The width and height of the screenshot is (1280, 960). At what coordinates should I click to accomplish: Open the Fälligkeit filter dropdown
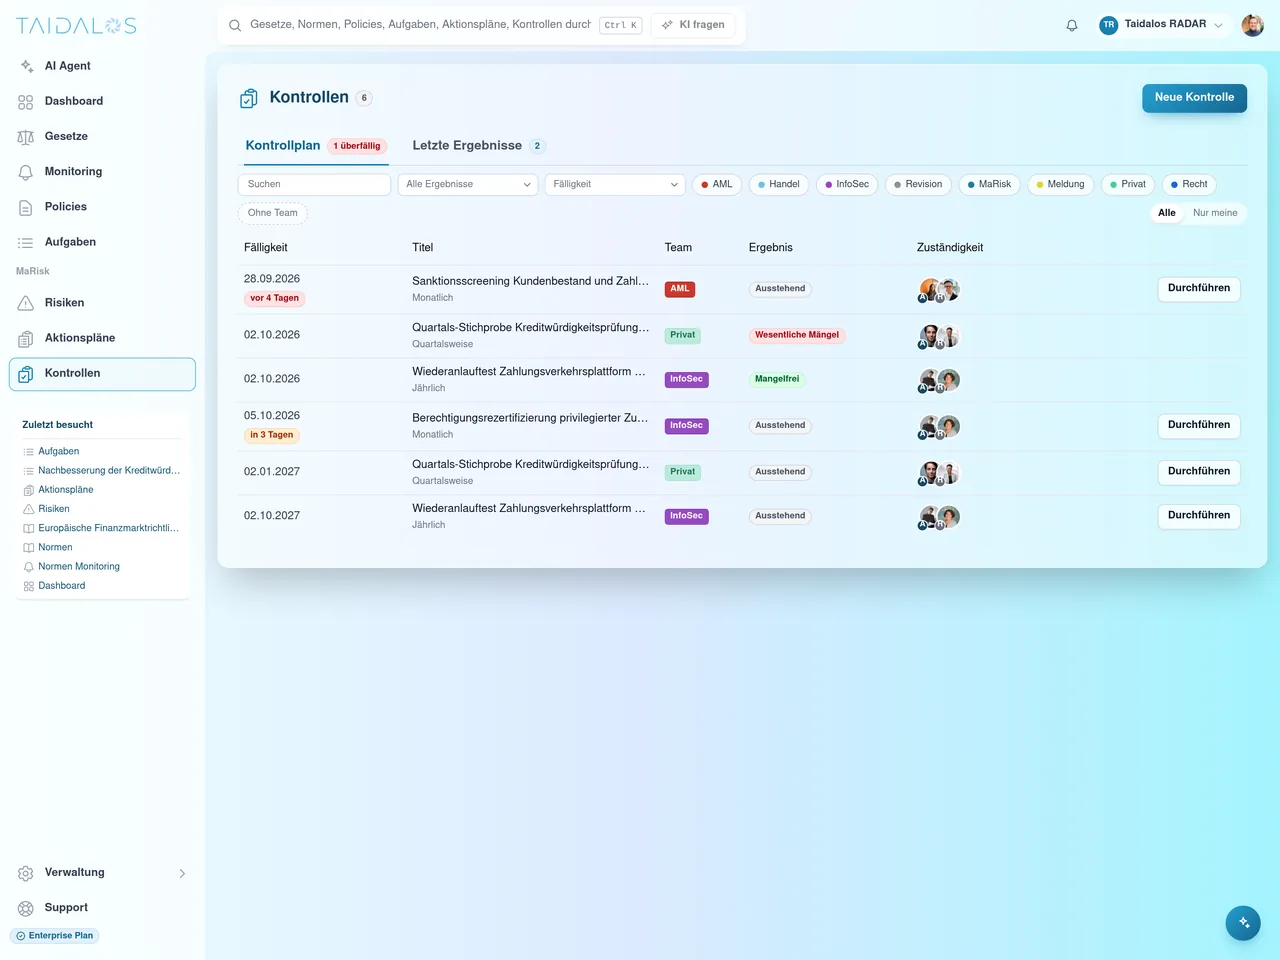(615, 184)
